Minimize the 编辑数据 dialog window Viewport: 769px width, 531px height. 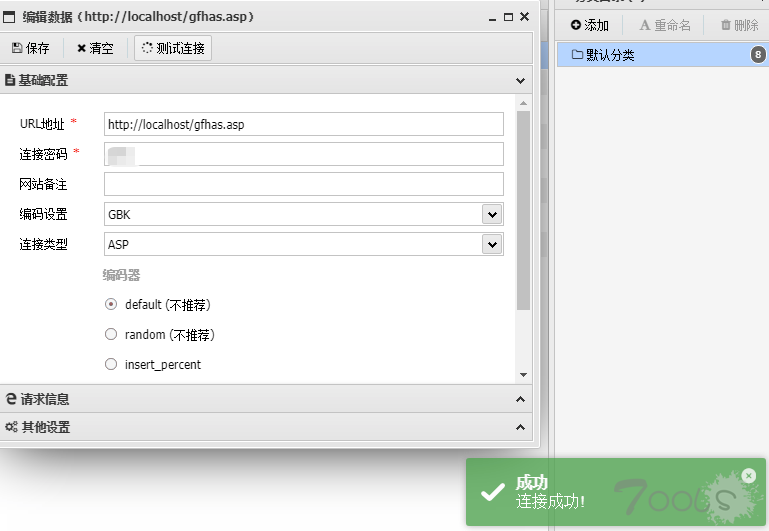[x=493, y=17]
